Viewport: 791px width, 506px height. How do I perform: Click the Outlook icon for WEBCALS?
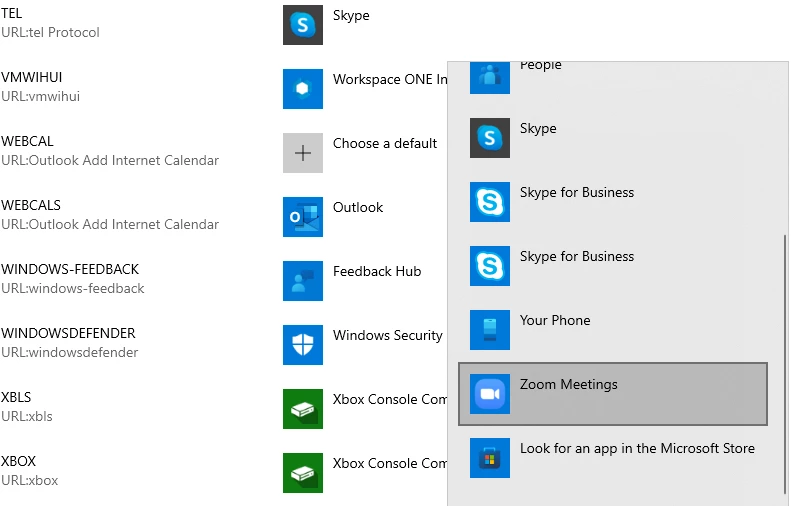(x=303, y=217)
